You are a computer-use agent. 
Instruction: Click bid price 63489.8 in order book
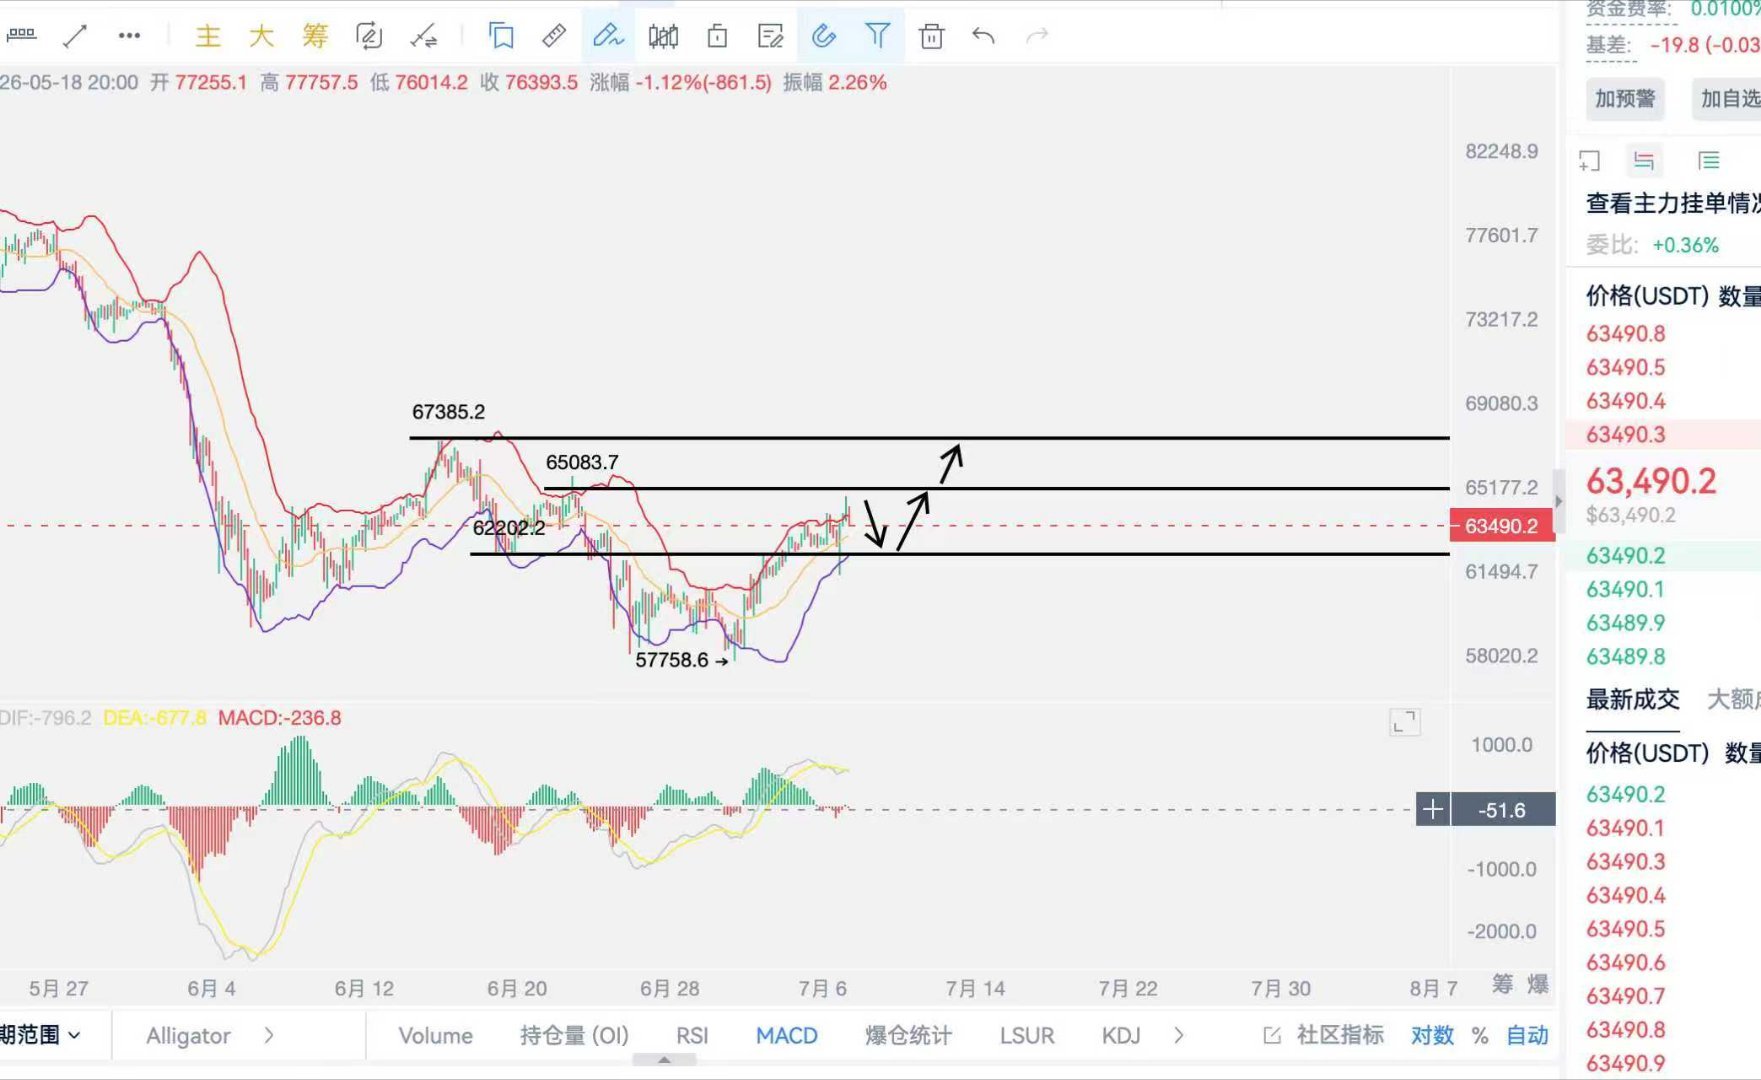(1626, 657)
